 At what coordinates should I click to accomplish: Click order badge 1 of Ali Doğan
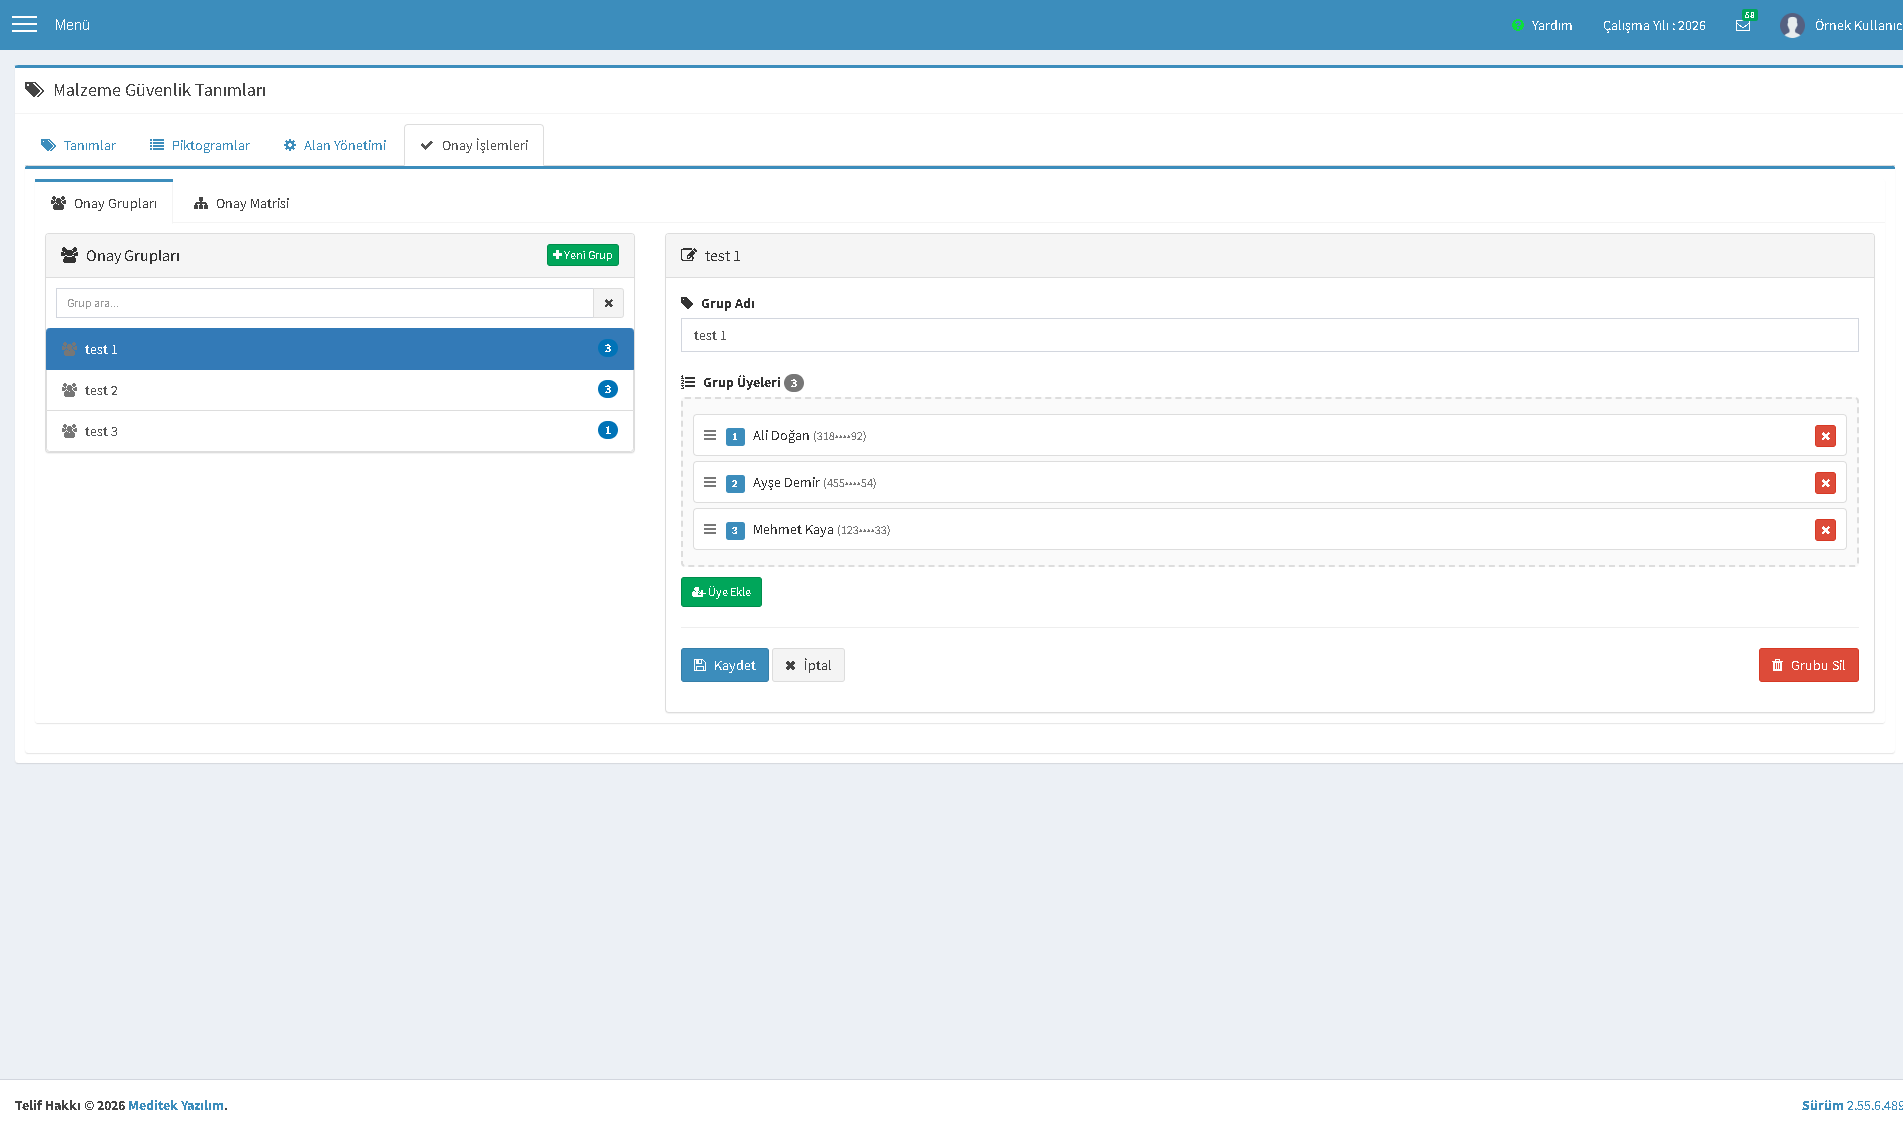(735, 436)
